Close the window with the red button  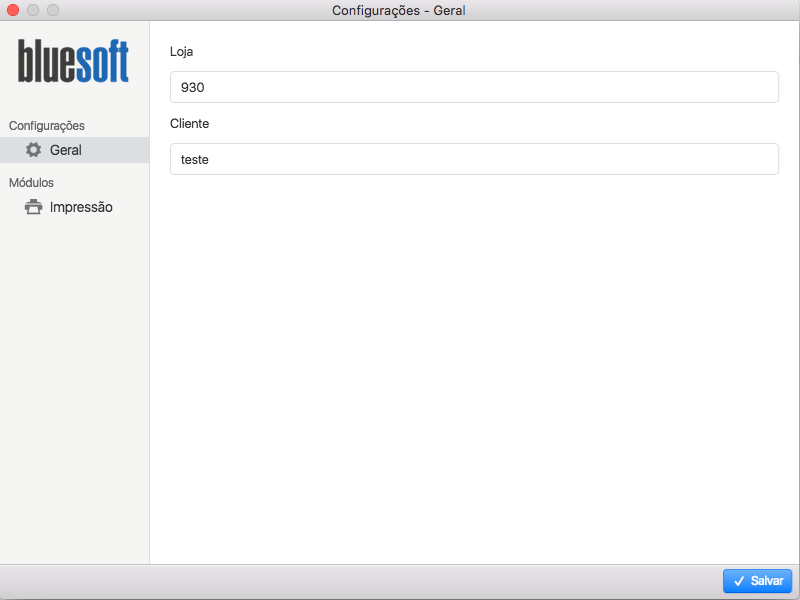click(x=13, y=10)
